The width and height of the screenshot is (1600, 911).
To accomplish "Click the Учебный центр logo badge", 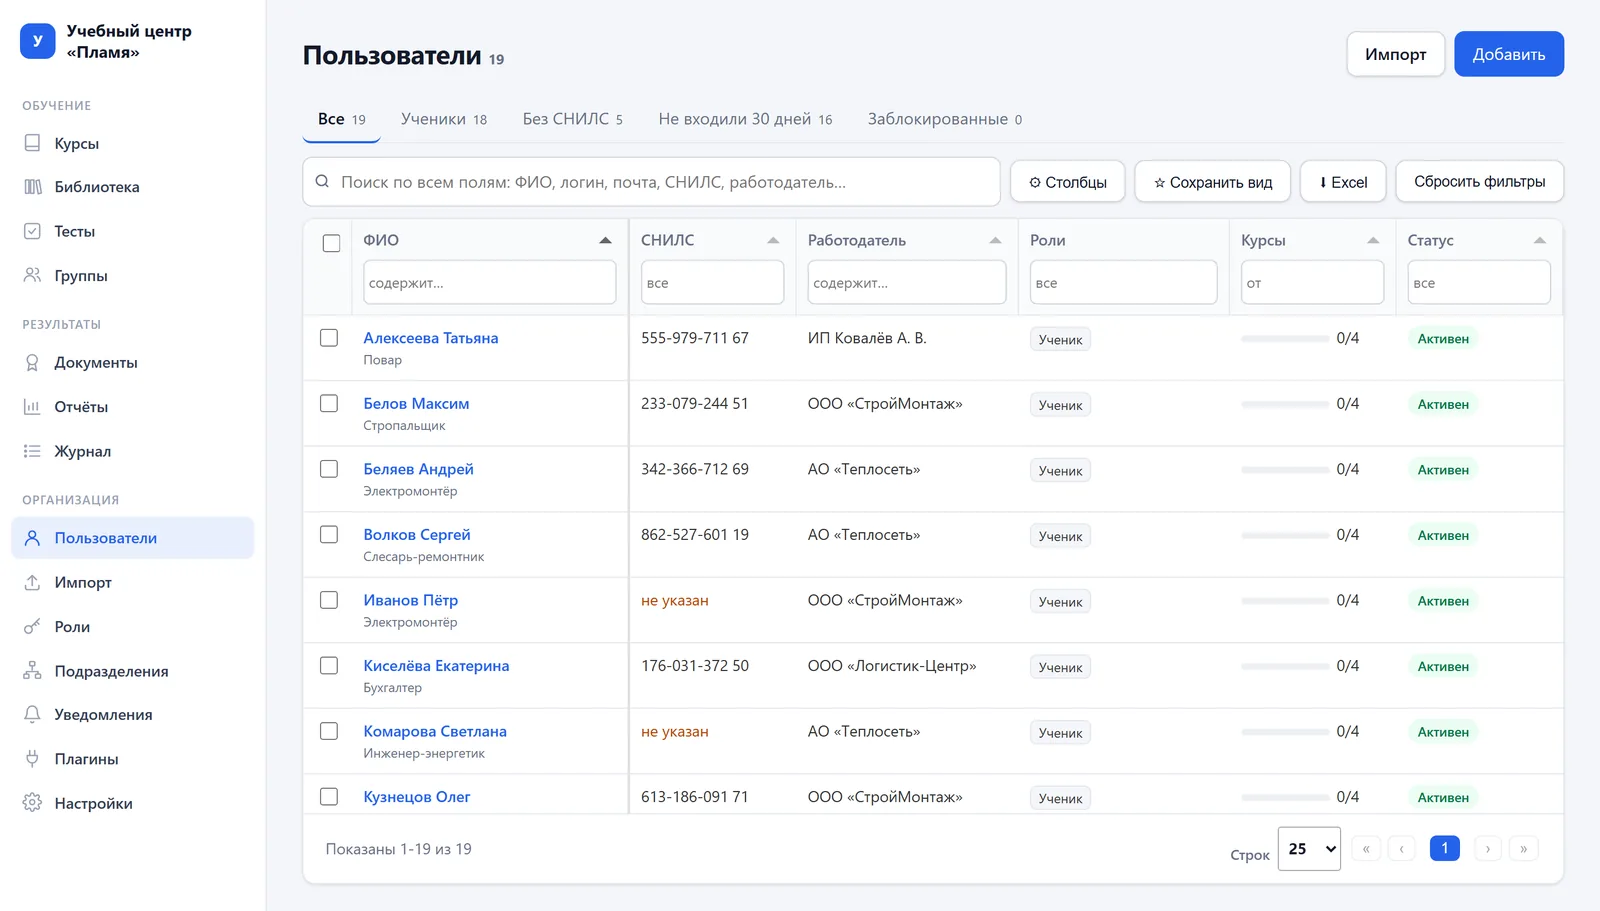I will pyautogui.click(x=38, y=41).
